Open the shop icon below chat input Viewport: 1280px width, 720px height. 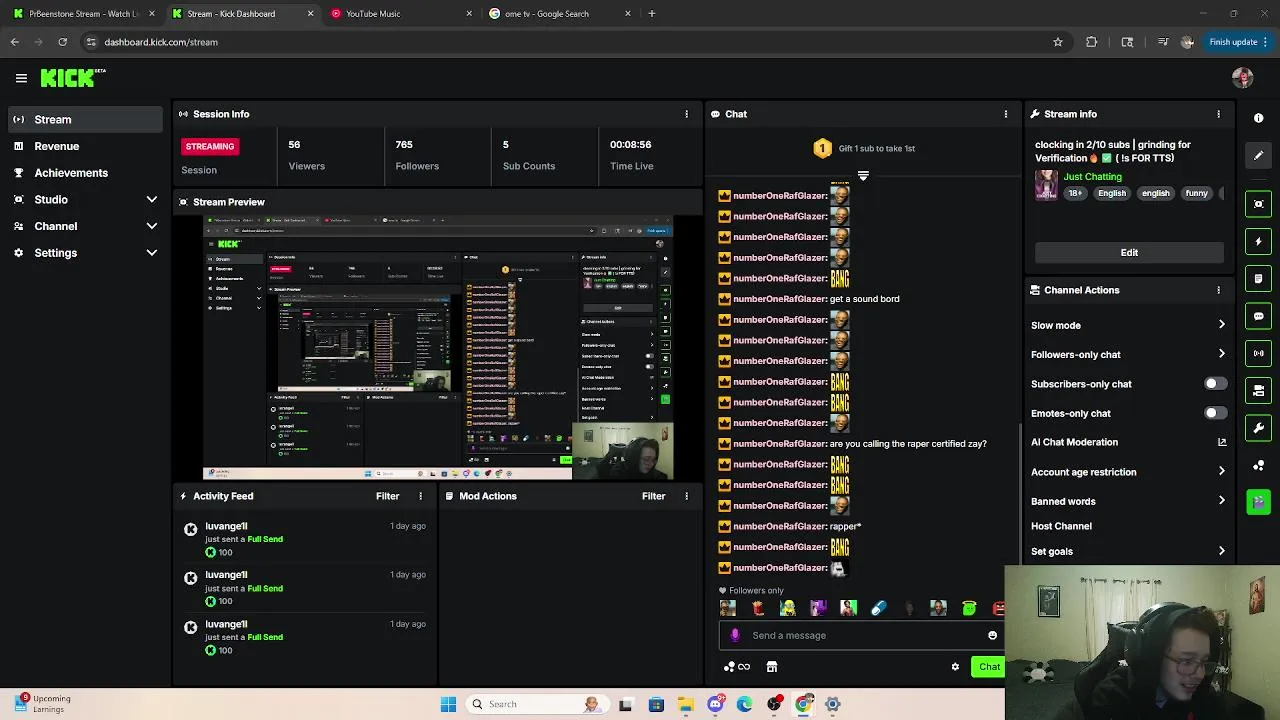(772, 667)
